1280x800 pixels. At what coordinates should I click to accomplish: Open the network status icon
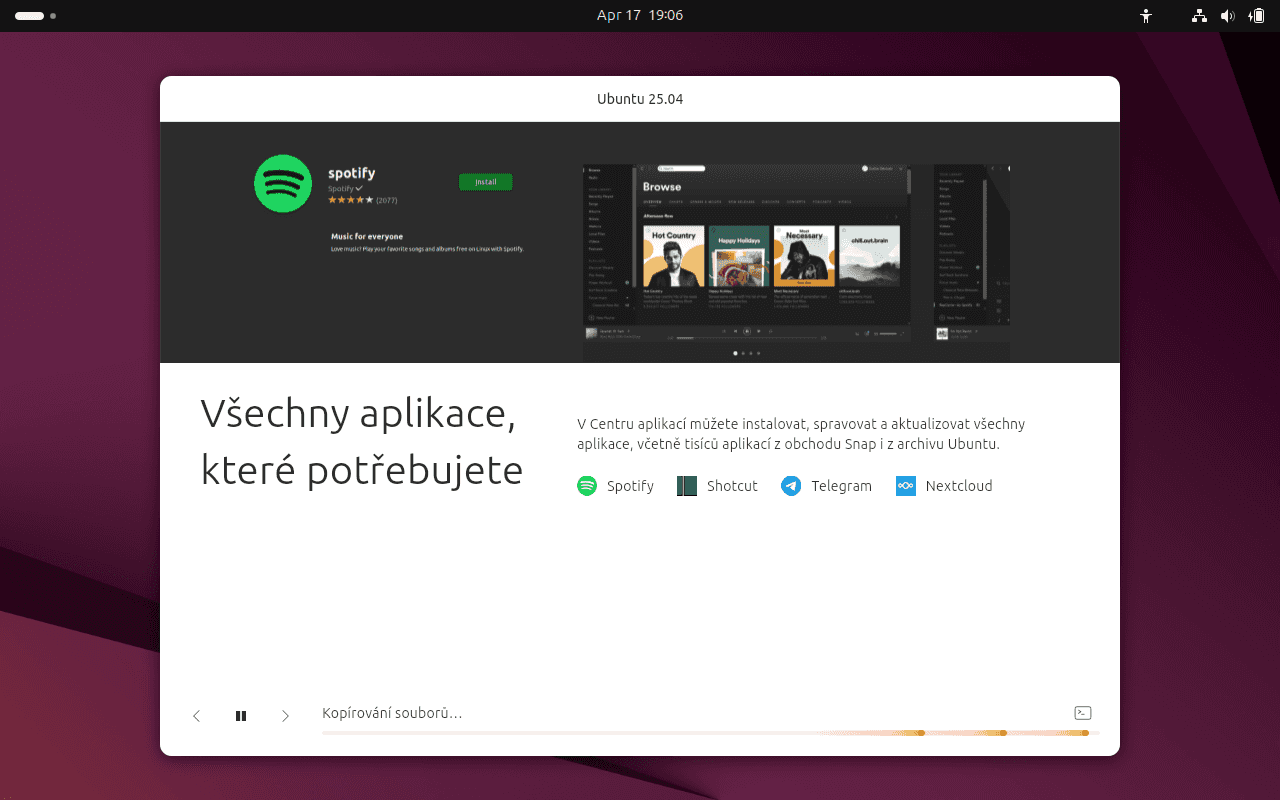tap(1200, 16)
